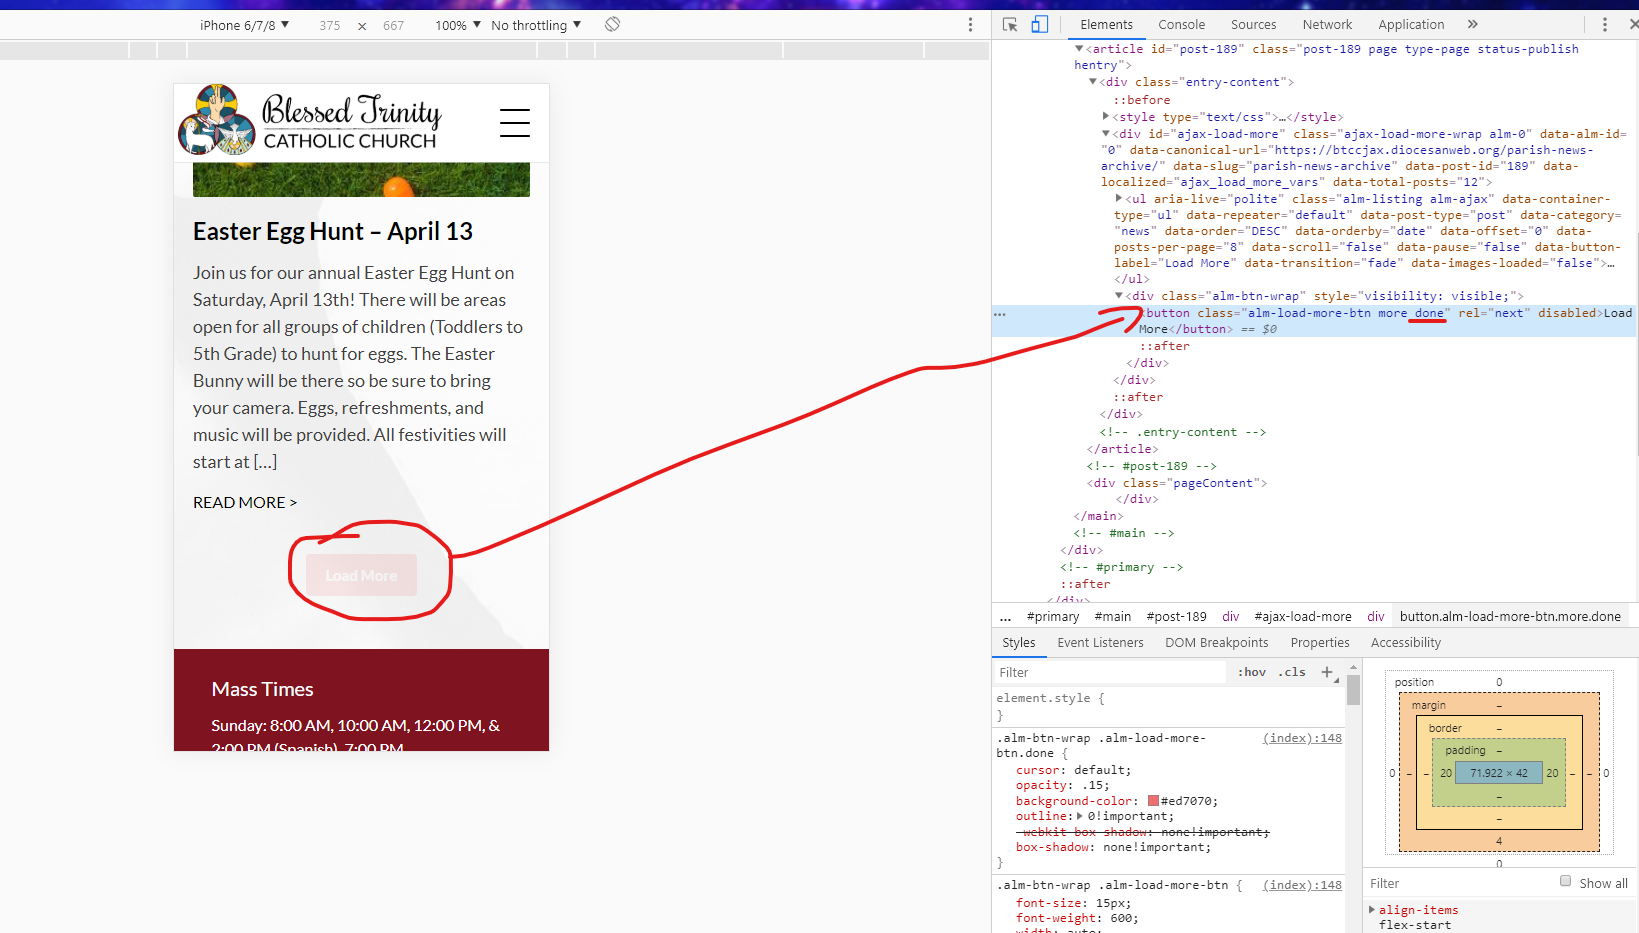Open the No throttling dropdown
Image resolution: width=1639 pixels, height=933 pixels.
click(x=536, y=25)
